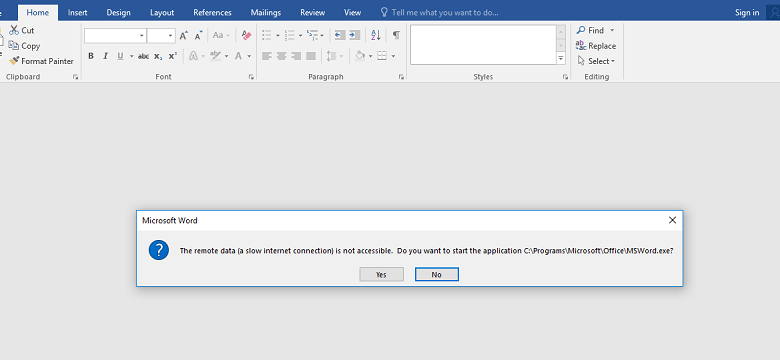The height and width of the screenshot is (360, 780).
Task: Switch to the Review tab
Action: click(x=312, y=12)
